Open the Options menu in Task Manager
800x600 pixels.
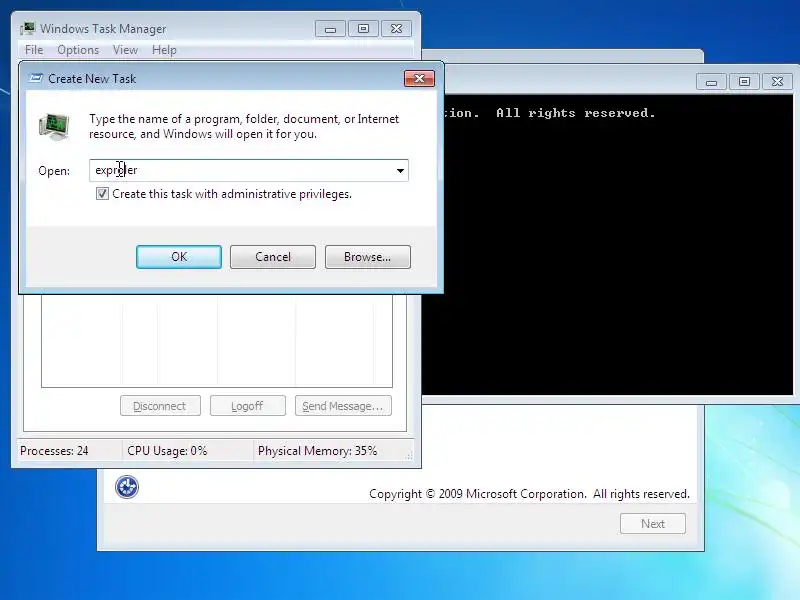(78, 50)
